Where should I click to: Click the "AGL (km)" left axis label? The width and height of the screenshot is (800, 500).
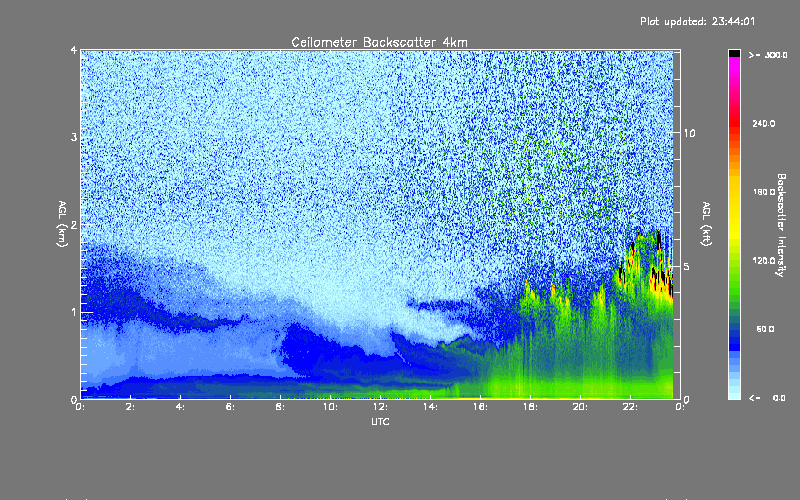[62, 224]
